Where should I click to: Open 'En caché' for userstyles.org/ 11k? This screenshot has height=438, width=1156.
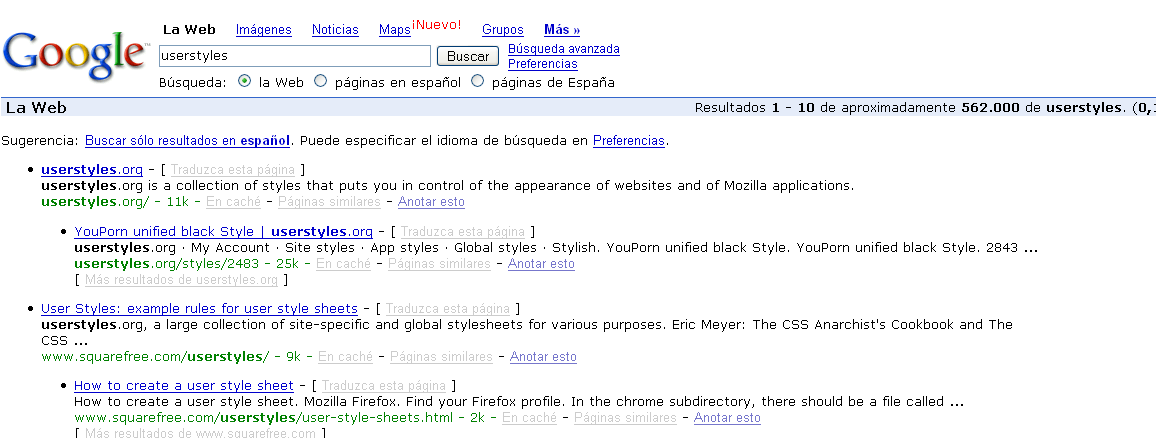(232, 201)
